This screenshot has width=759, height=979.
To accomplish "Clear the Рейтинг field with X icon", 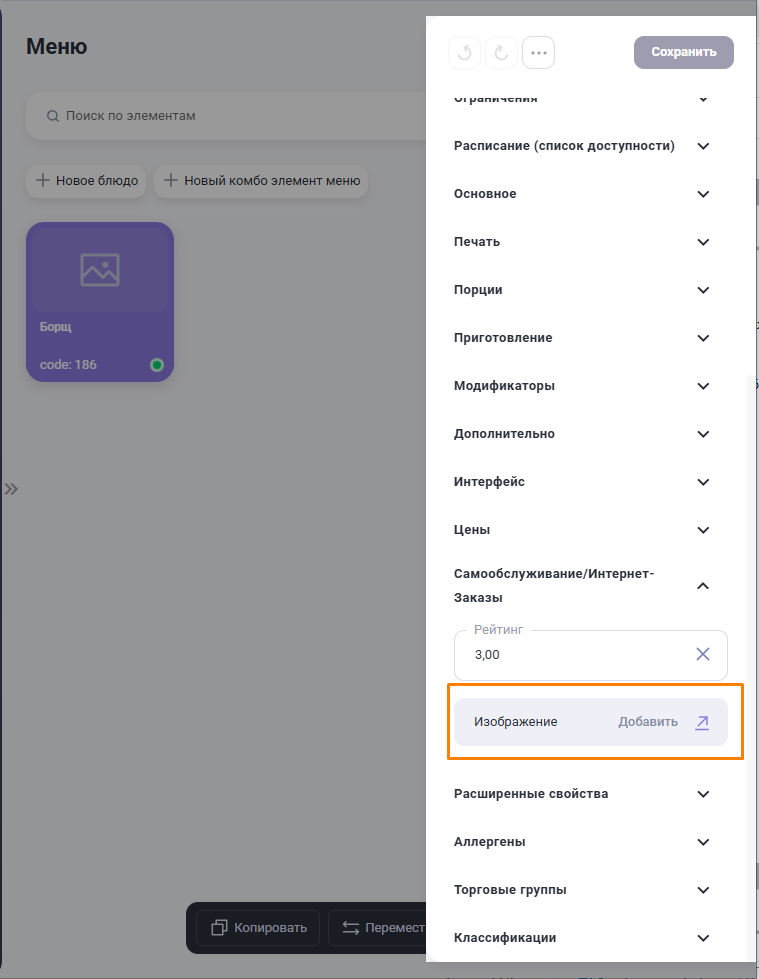I will click(x=703, y=654).
